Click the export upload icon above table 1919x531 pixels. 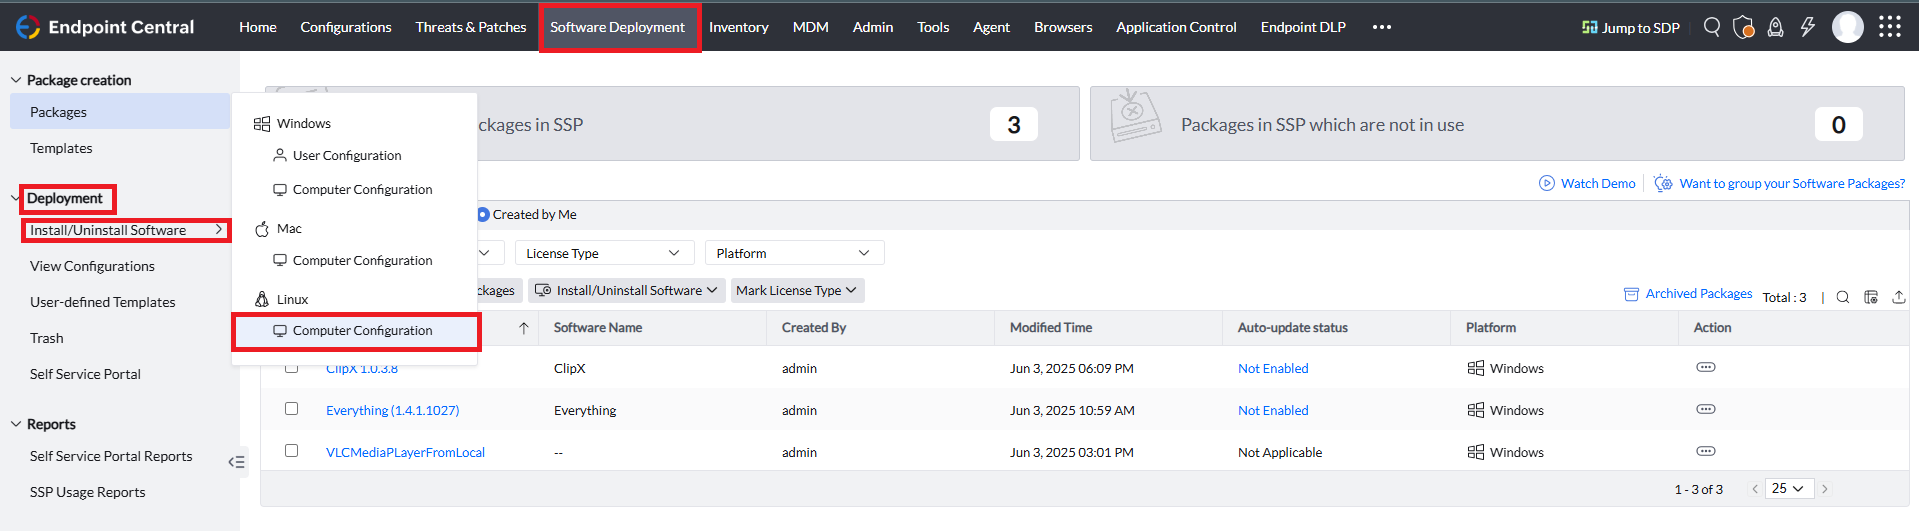pos(1899,297)
